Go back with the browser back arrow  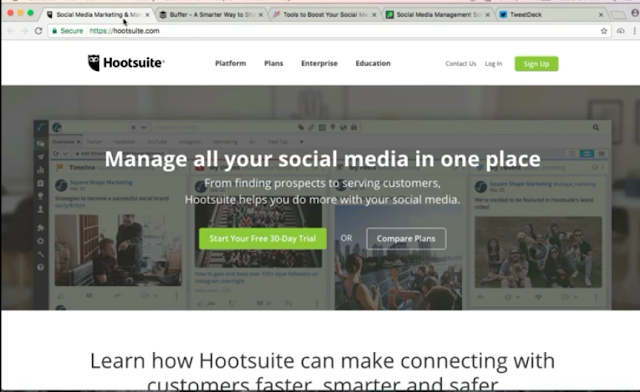11,31
